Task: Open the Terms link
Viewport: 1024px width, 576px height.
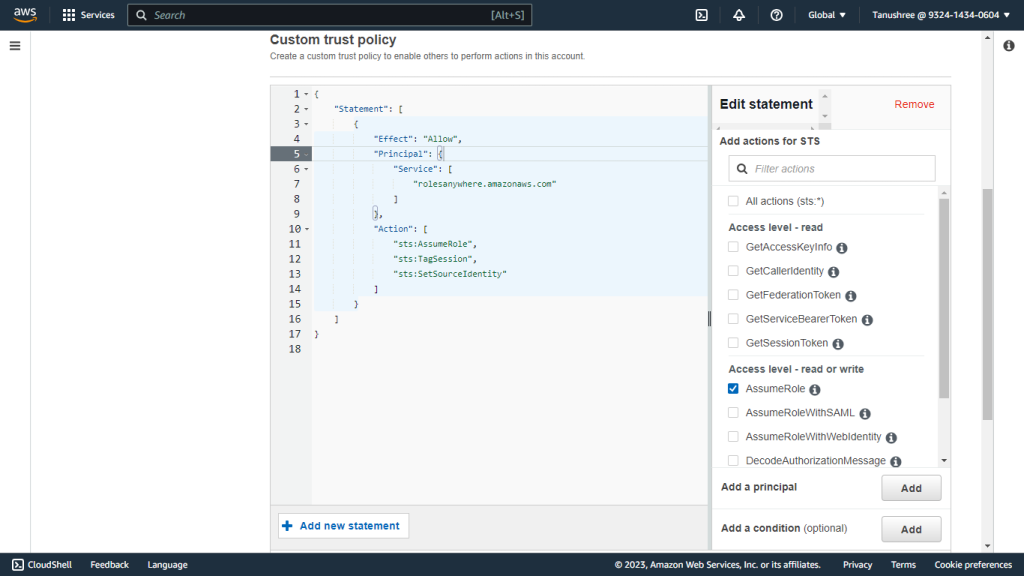Action: point(903,564)
